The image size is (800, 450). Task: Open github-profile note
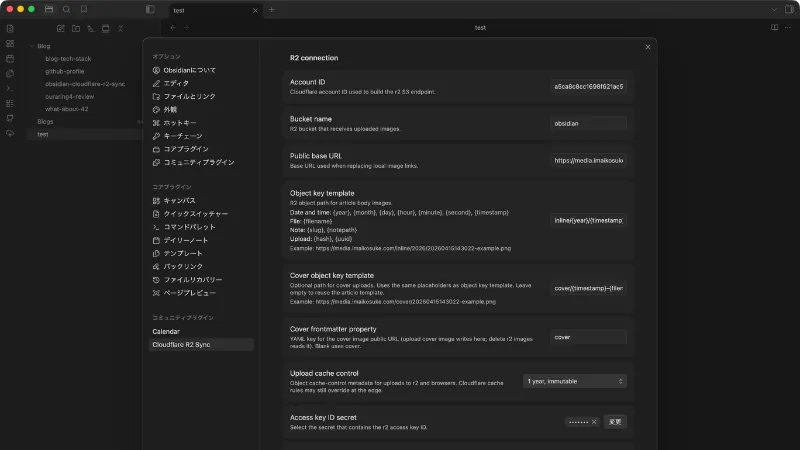click(x=65, y=71)
